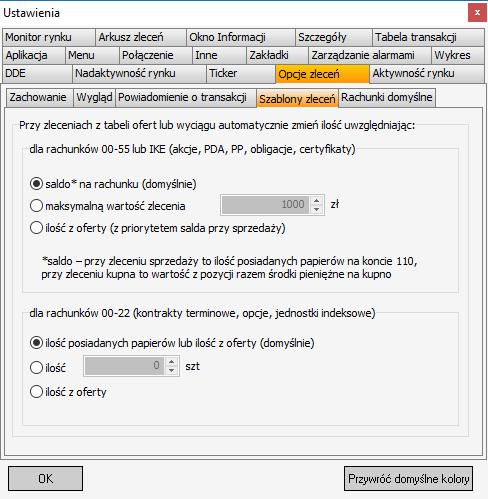
Task: Select the Szczegóły tab
Action: pos(334,37)
